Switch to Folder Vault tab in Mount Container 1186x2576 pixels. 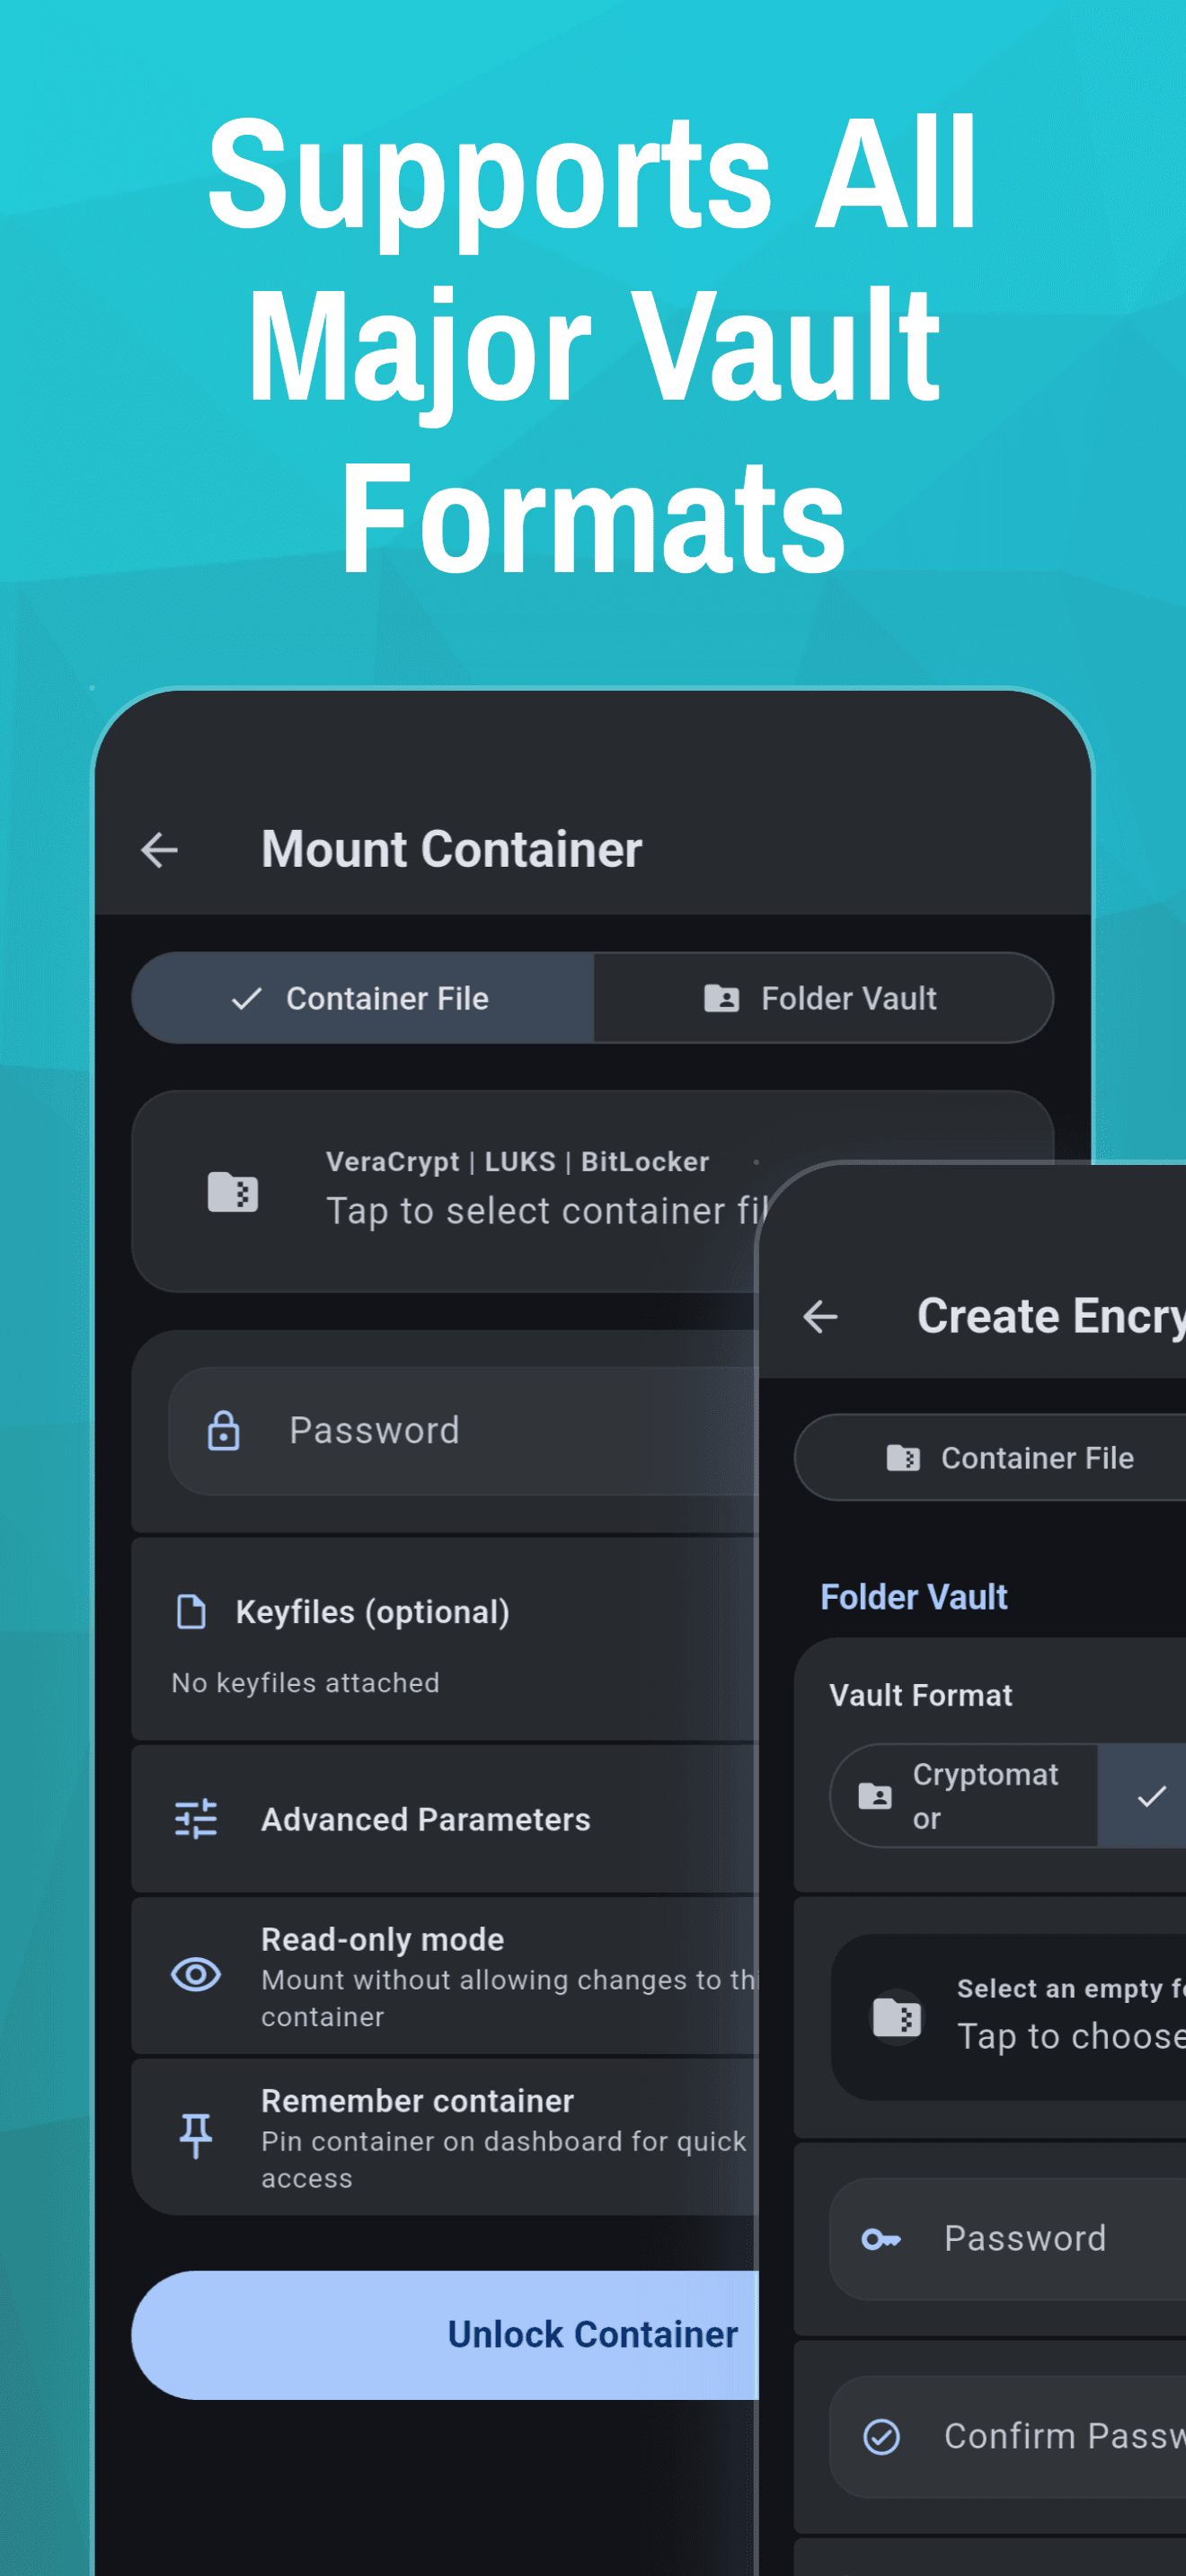click(823, 998)
